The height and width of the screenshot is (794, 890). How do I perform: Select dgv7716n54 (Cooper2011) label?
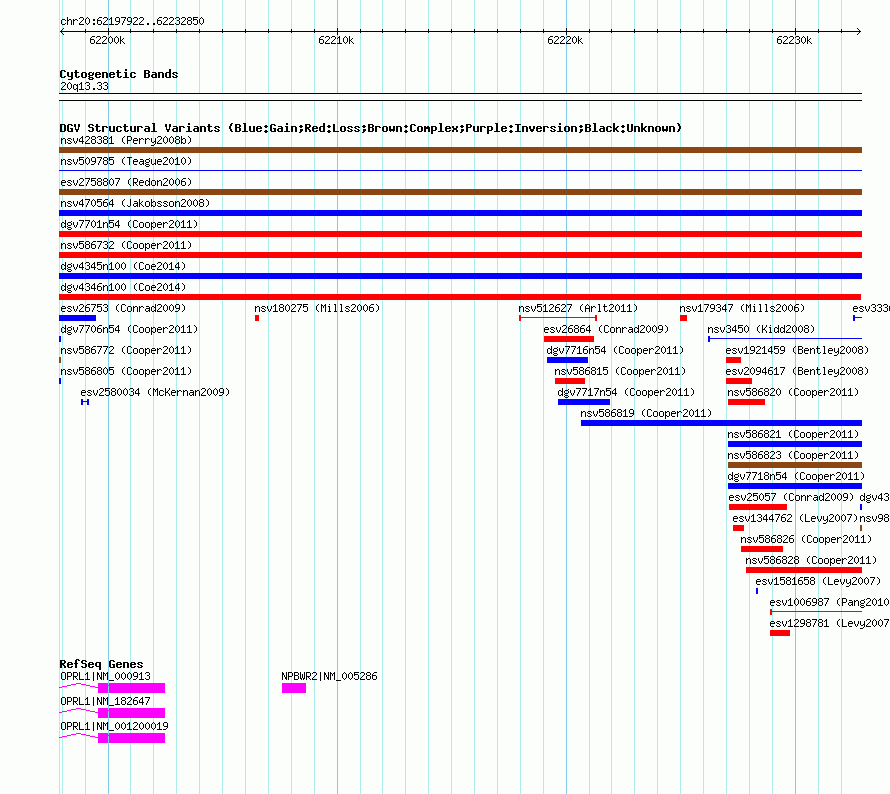615,350
